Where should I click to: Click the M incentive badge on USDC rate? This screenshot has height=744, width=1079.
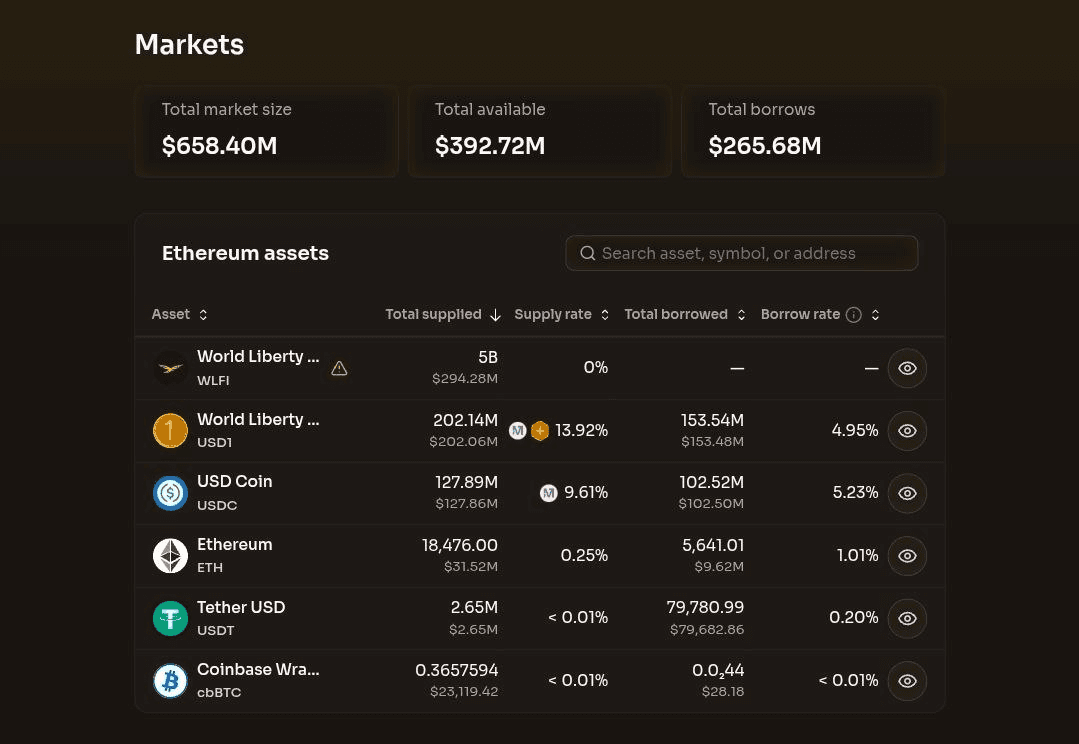[x=548, y=493]
